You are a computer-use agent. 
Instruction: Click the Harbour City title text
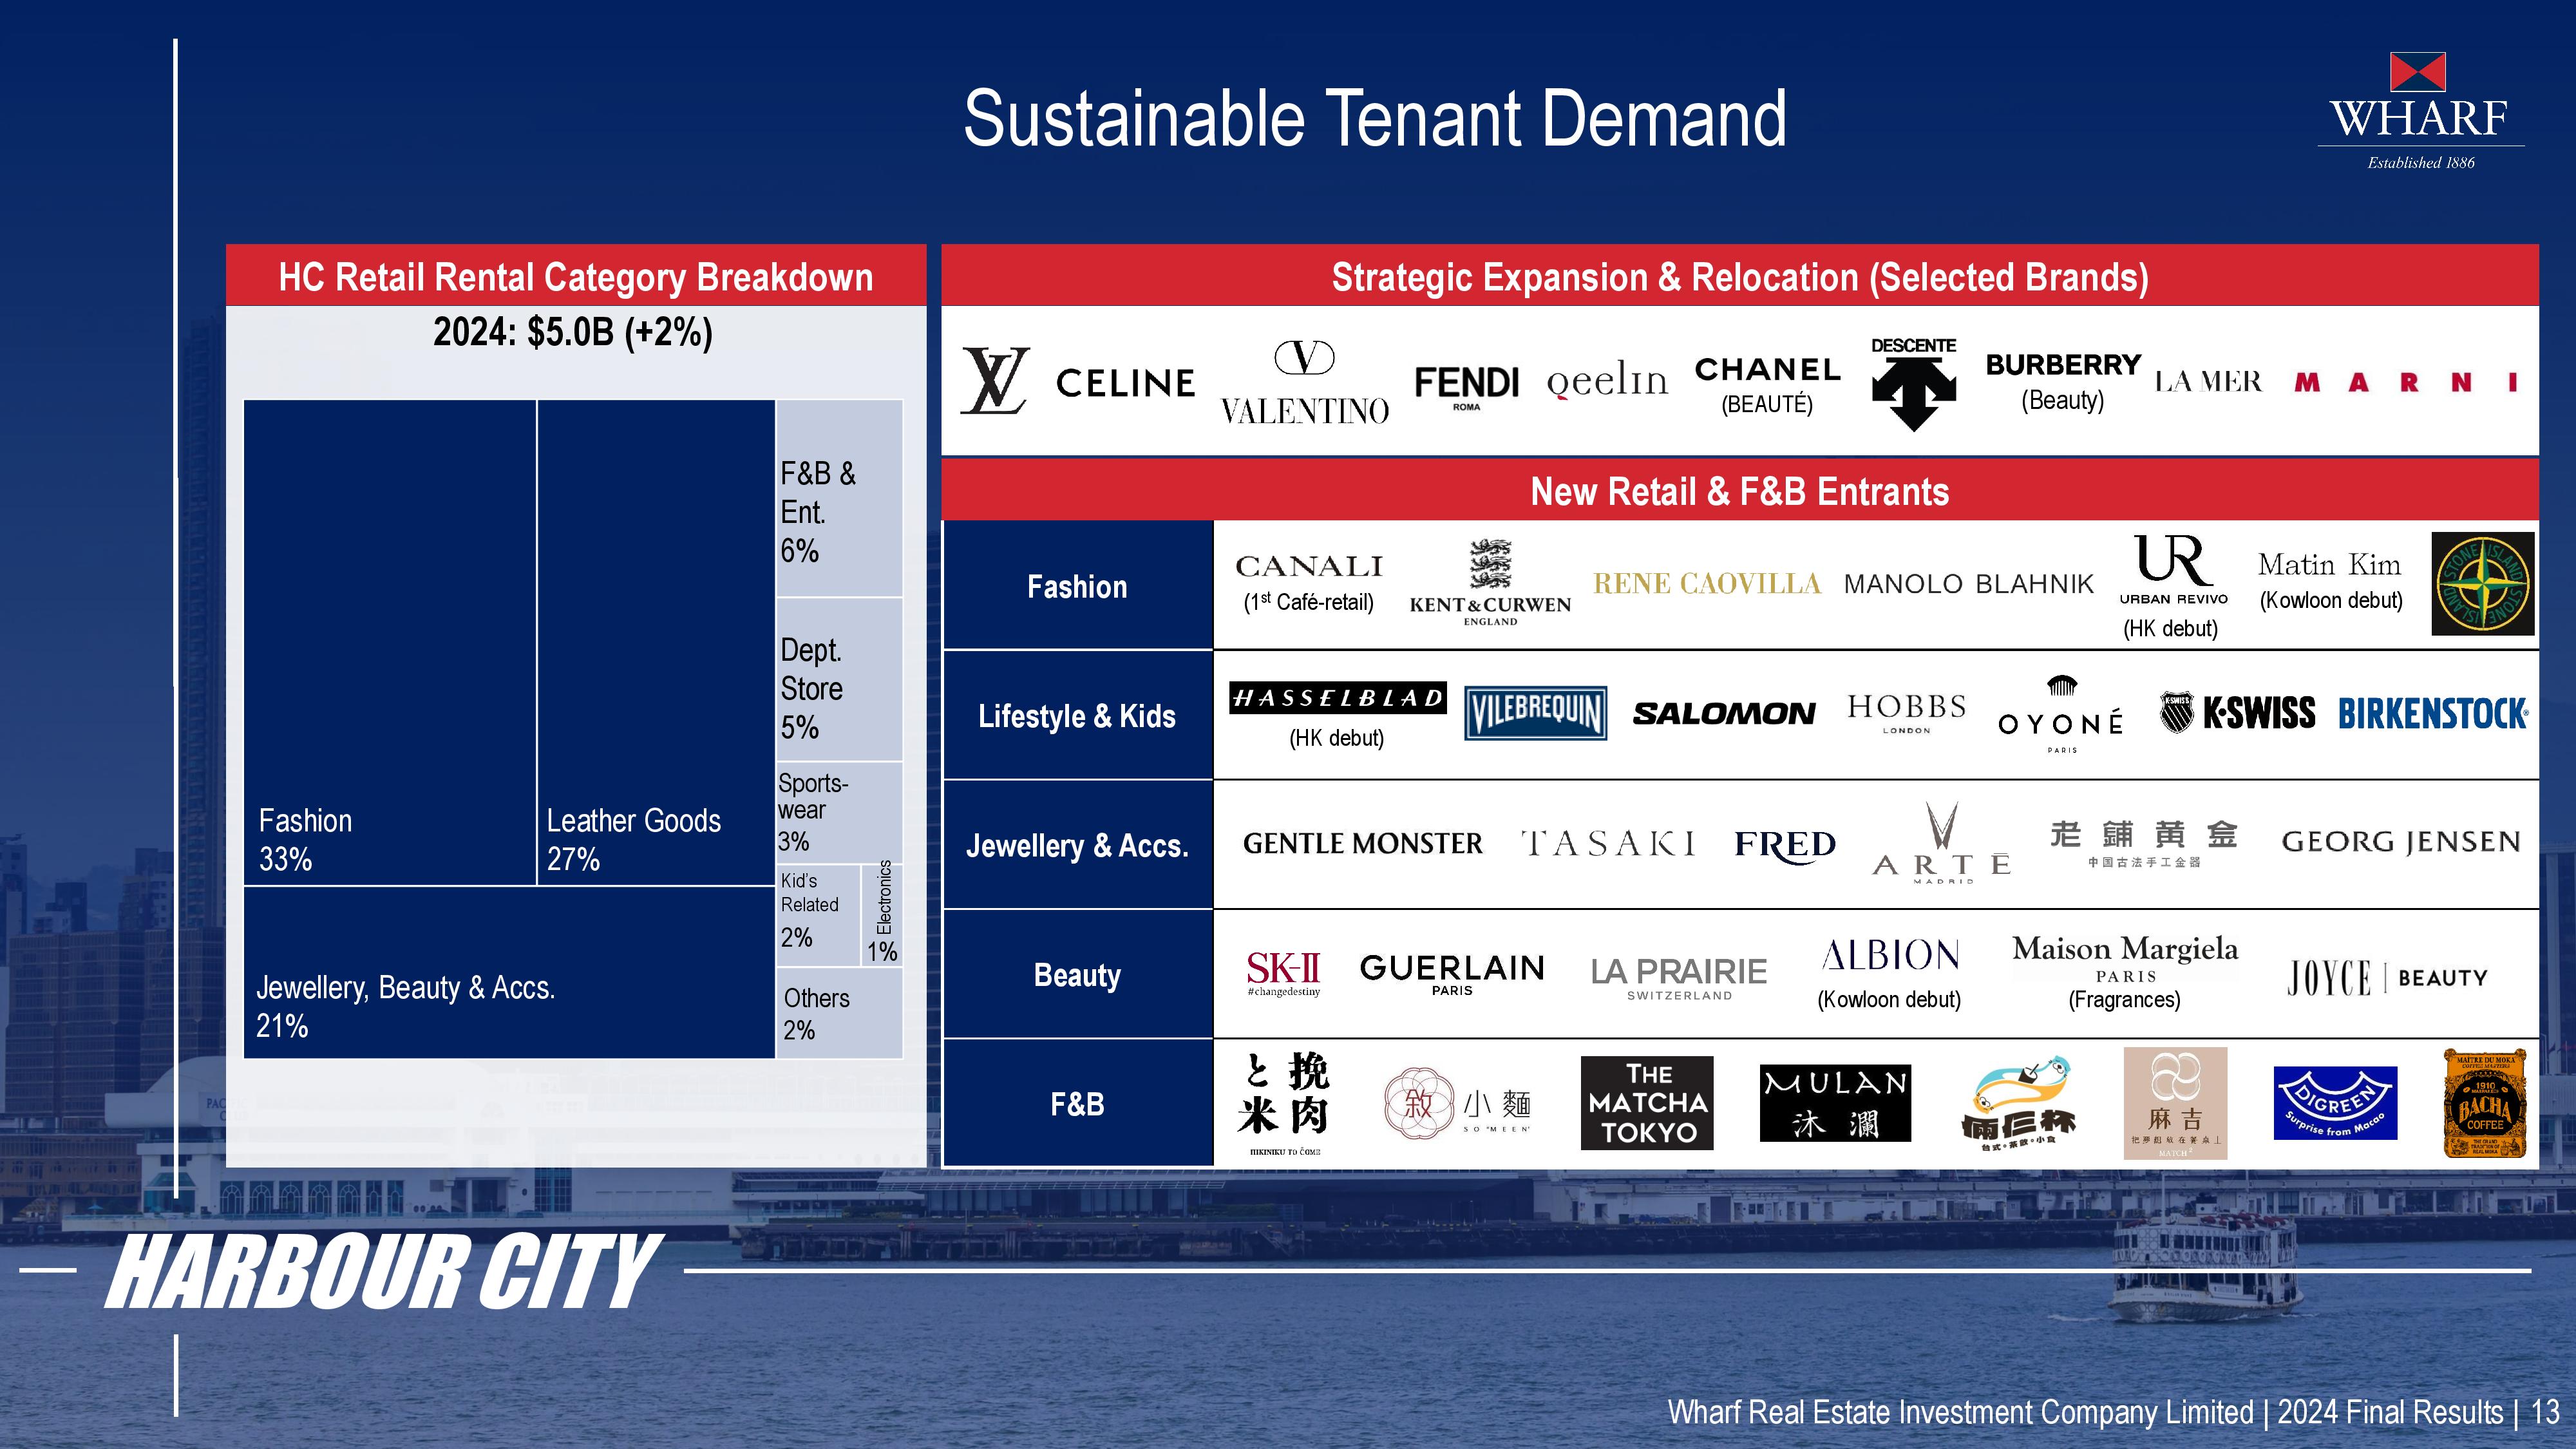[x=383, y=1271]
